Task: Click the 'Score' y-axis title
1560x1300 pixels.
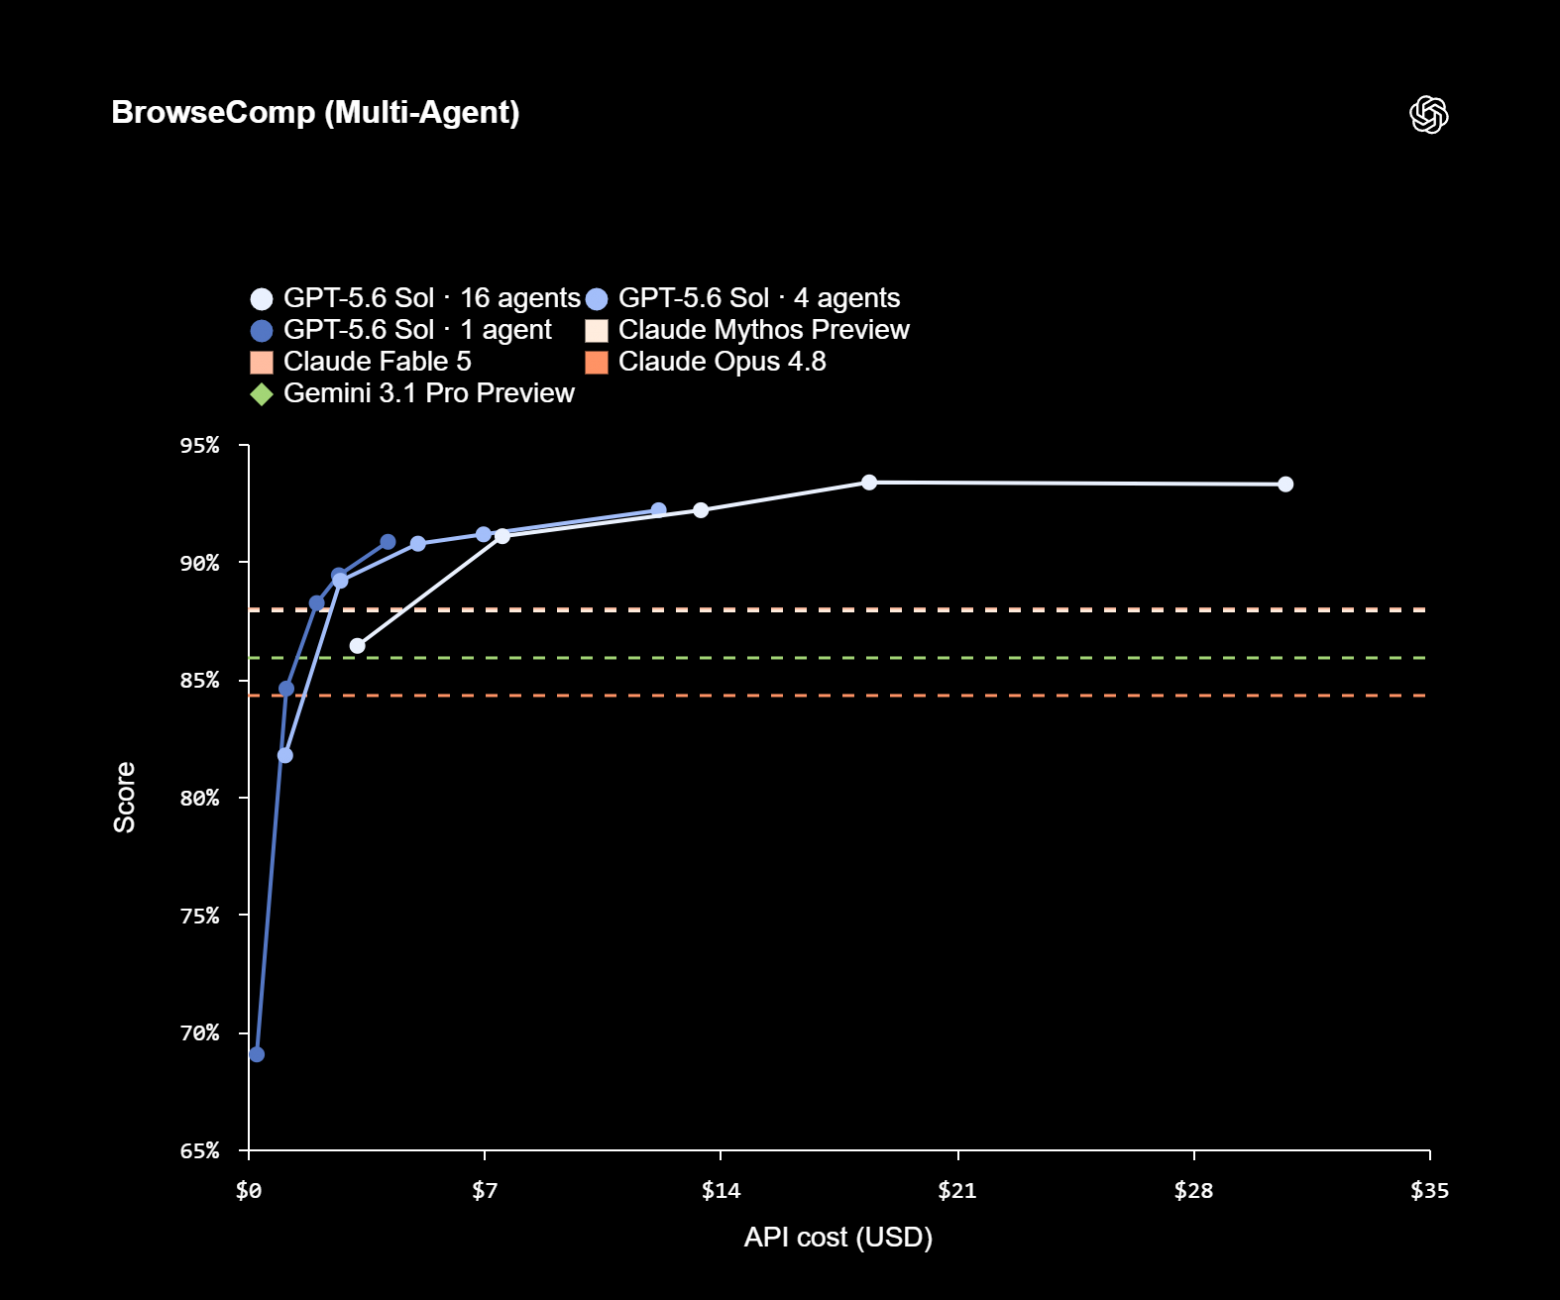Action: (x=124, y=797)
